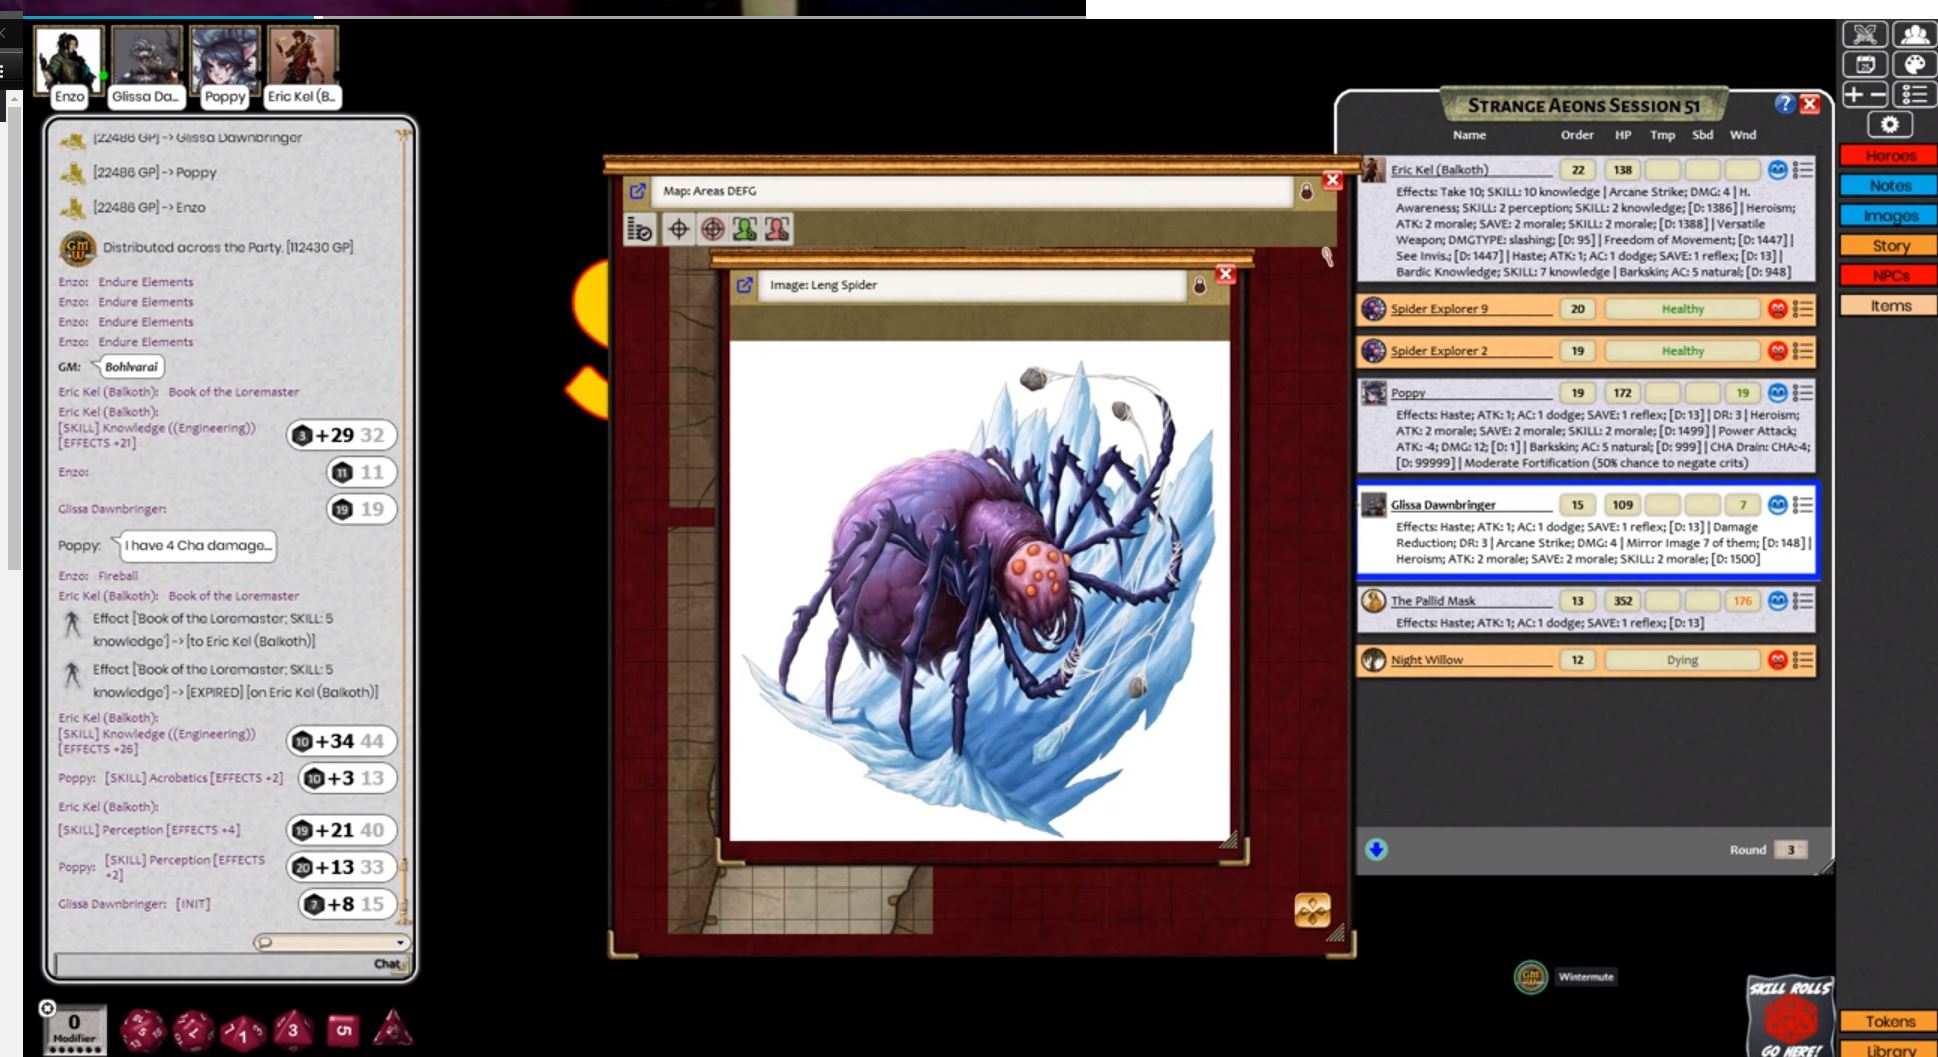This screenshot has height=1057, width=1938.
Task: Toggle the lock on Map Areas DEFG
Action: point(1306,192)
